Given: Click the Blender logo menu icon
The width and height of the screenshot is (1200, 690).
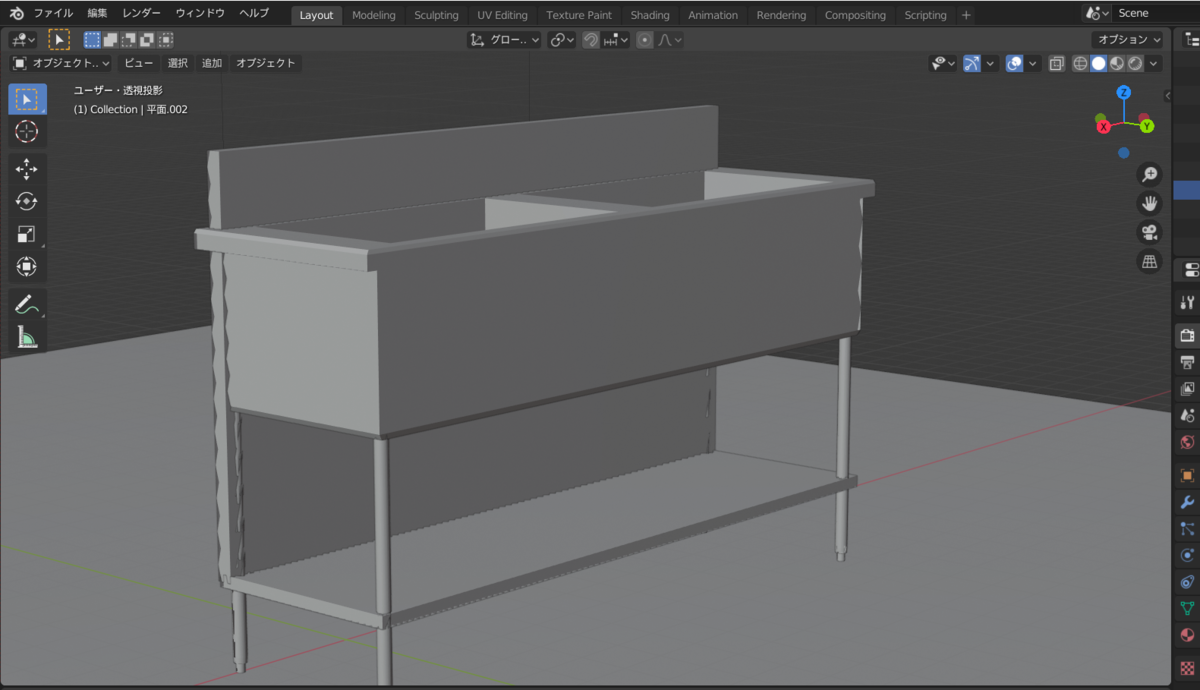Looking at the screenshot, I should pos(17,14).
